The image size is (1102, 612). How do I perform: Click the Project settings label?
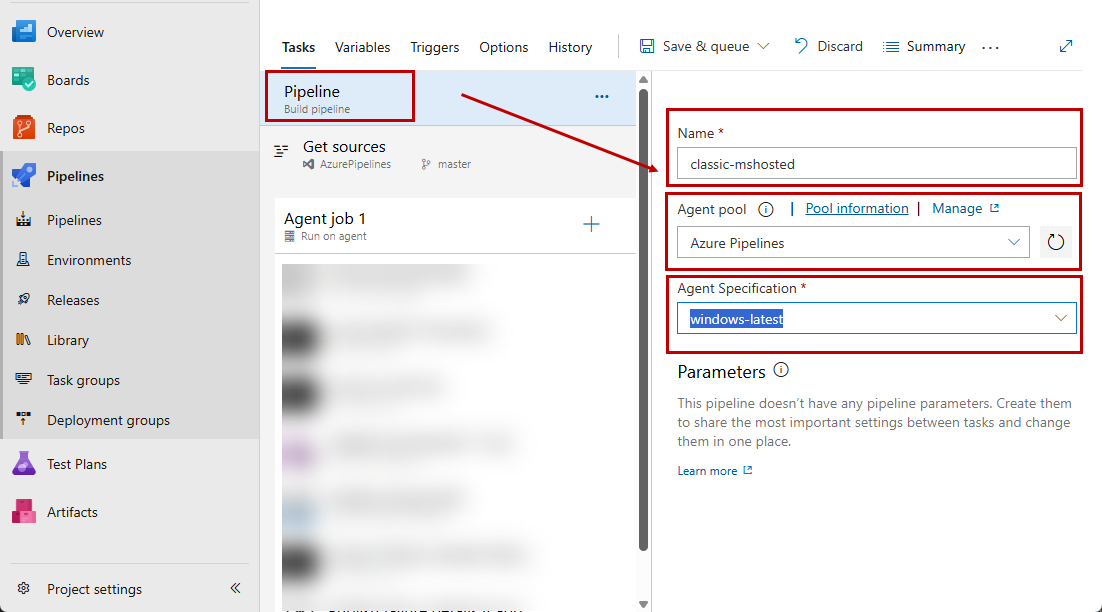pyautogui.click(x=94, y=589)
